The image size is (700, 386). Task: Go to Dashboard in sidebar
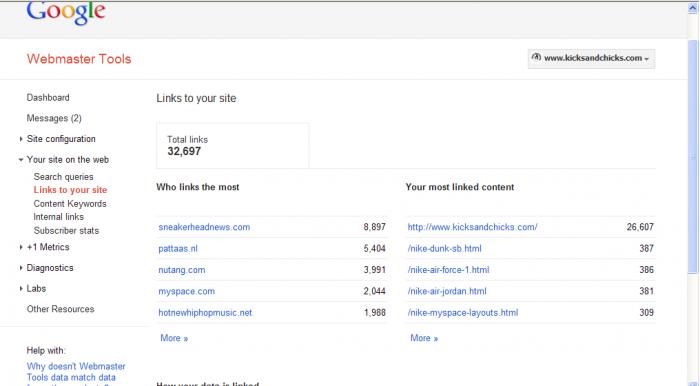(x=48, y=97)
